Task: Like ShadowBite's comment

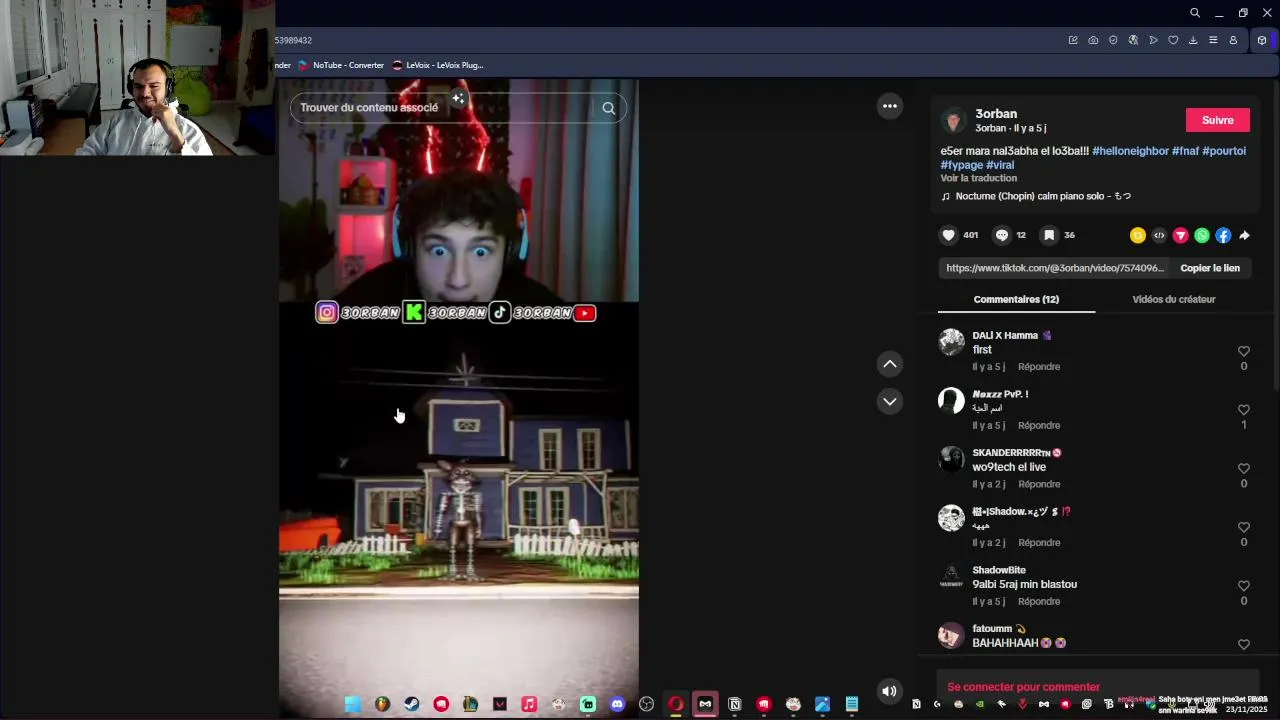Action: click(x=1244, y=586)
